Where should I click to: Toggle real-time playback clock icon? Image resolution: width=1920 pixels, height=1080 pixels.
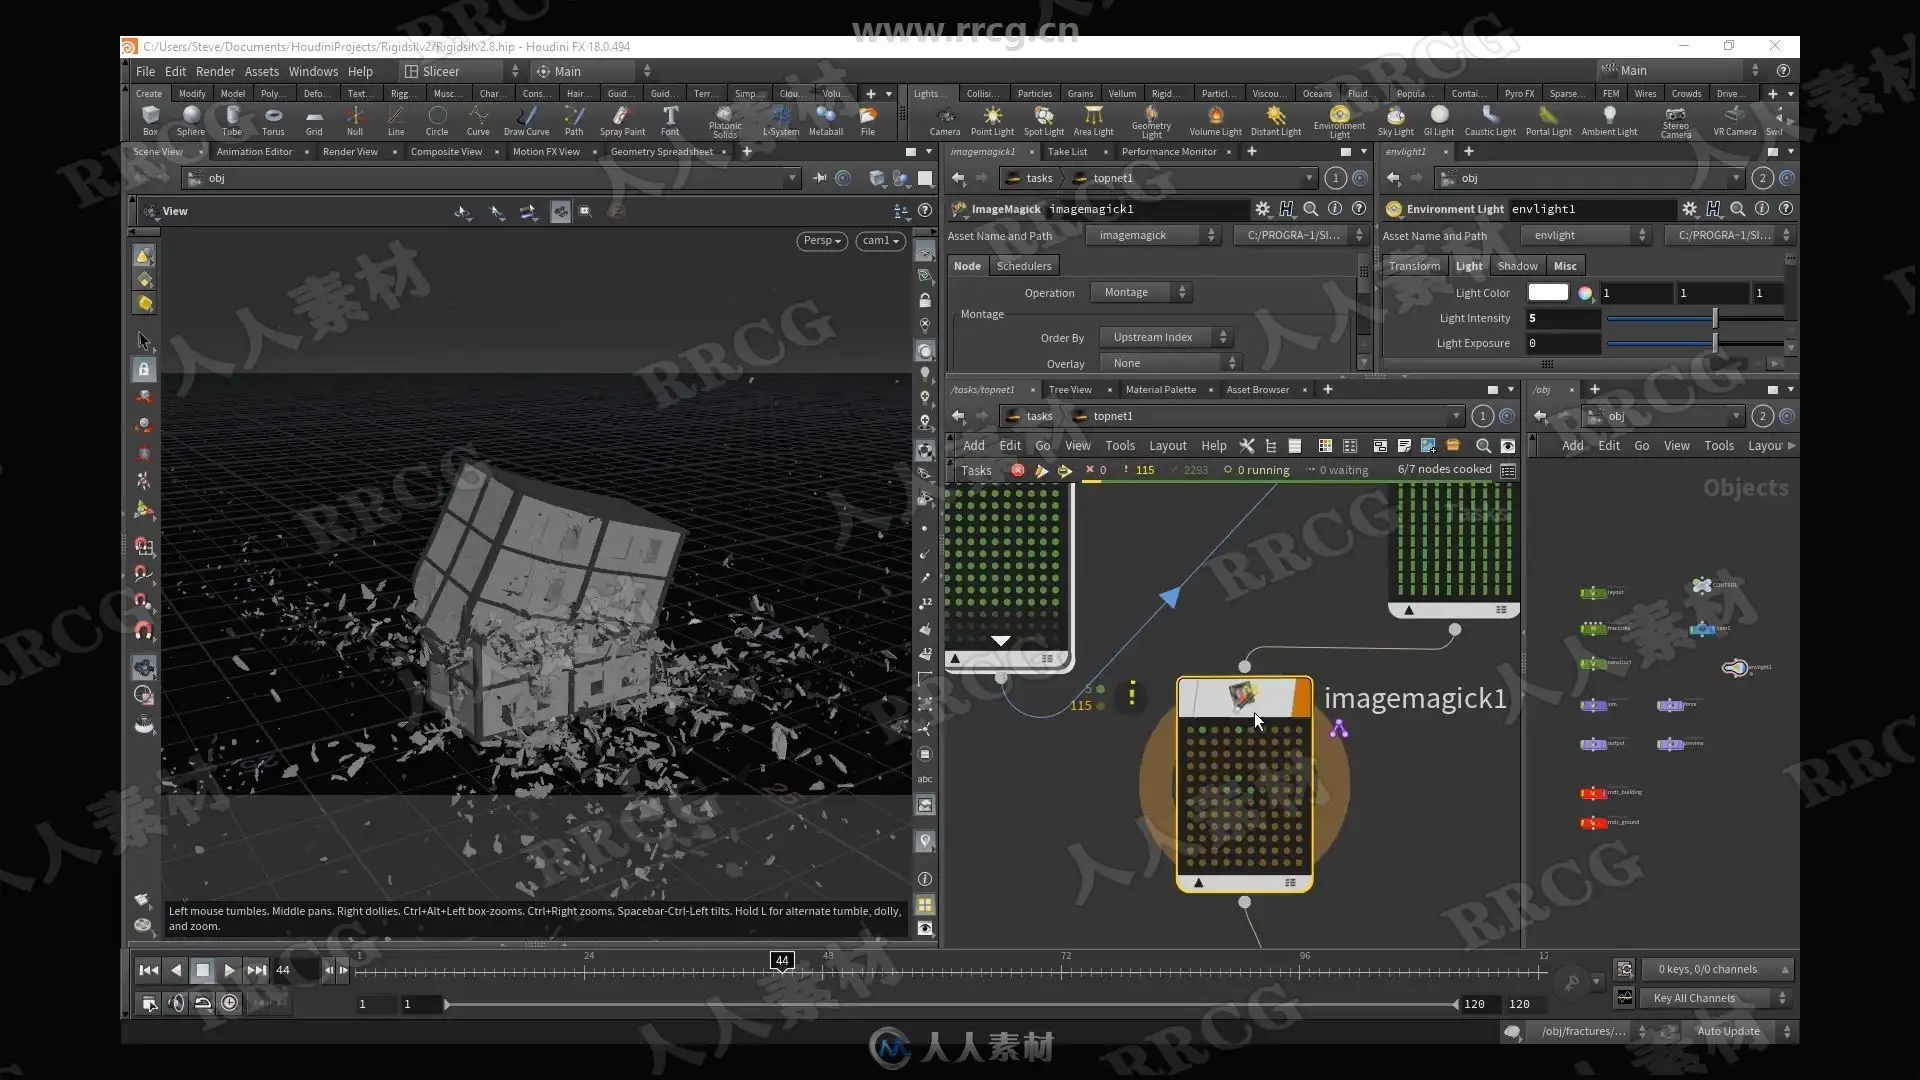pyautogui.click(x=230, y=1003)
